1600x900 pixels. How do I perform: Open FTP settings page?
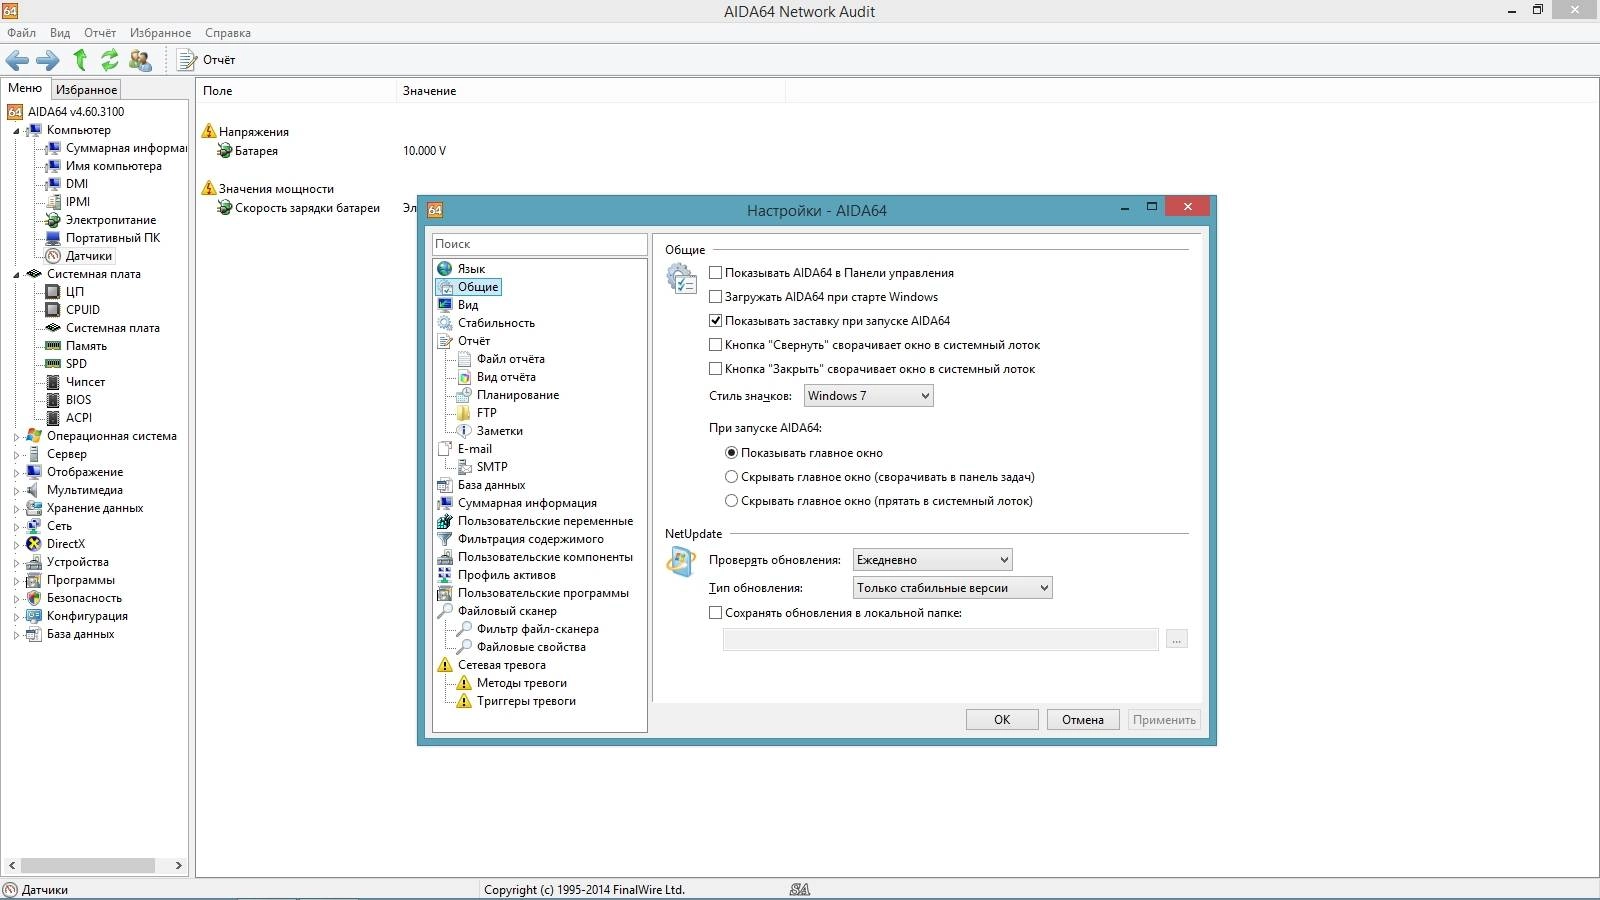point(486,413)
